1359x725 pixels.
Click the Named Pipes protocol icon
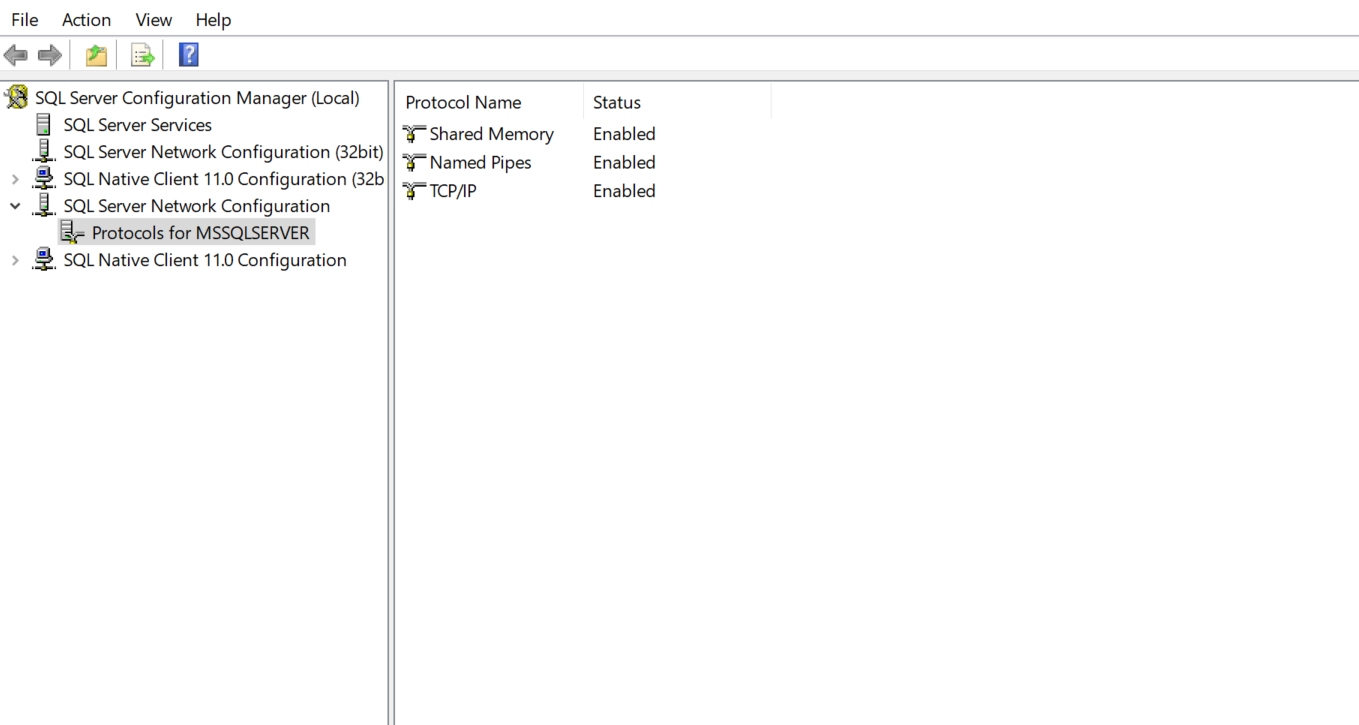click(x=414, y=162)
